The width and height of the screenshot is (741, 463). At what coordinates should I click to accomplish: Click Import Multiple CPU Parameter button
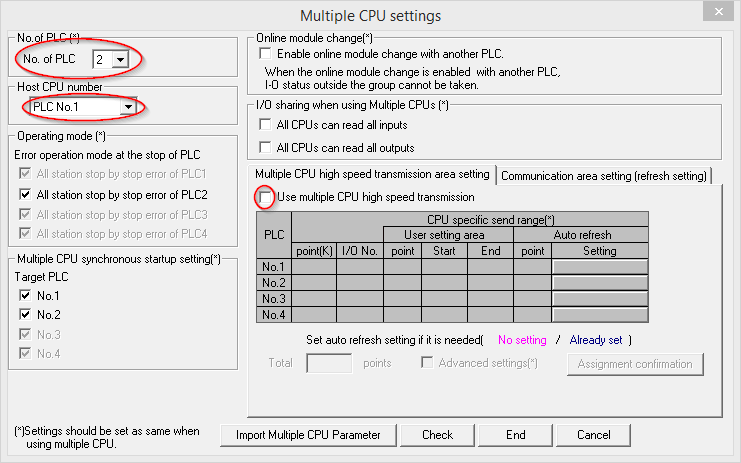pos(309,435)
